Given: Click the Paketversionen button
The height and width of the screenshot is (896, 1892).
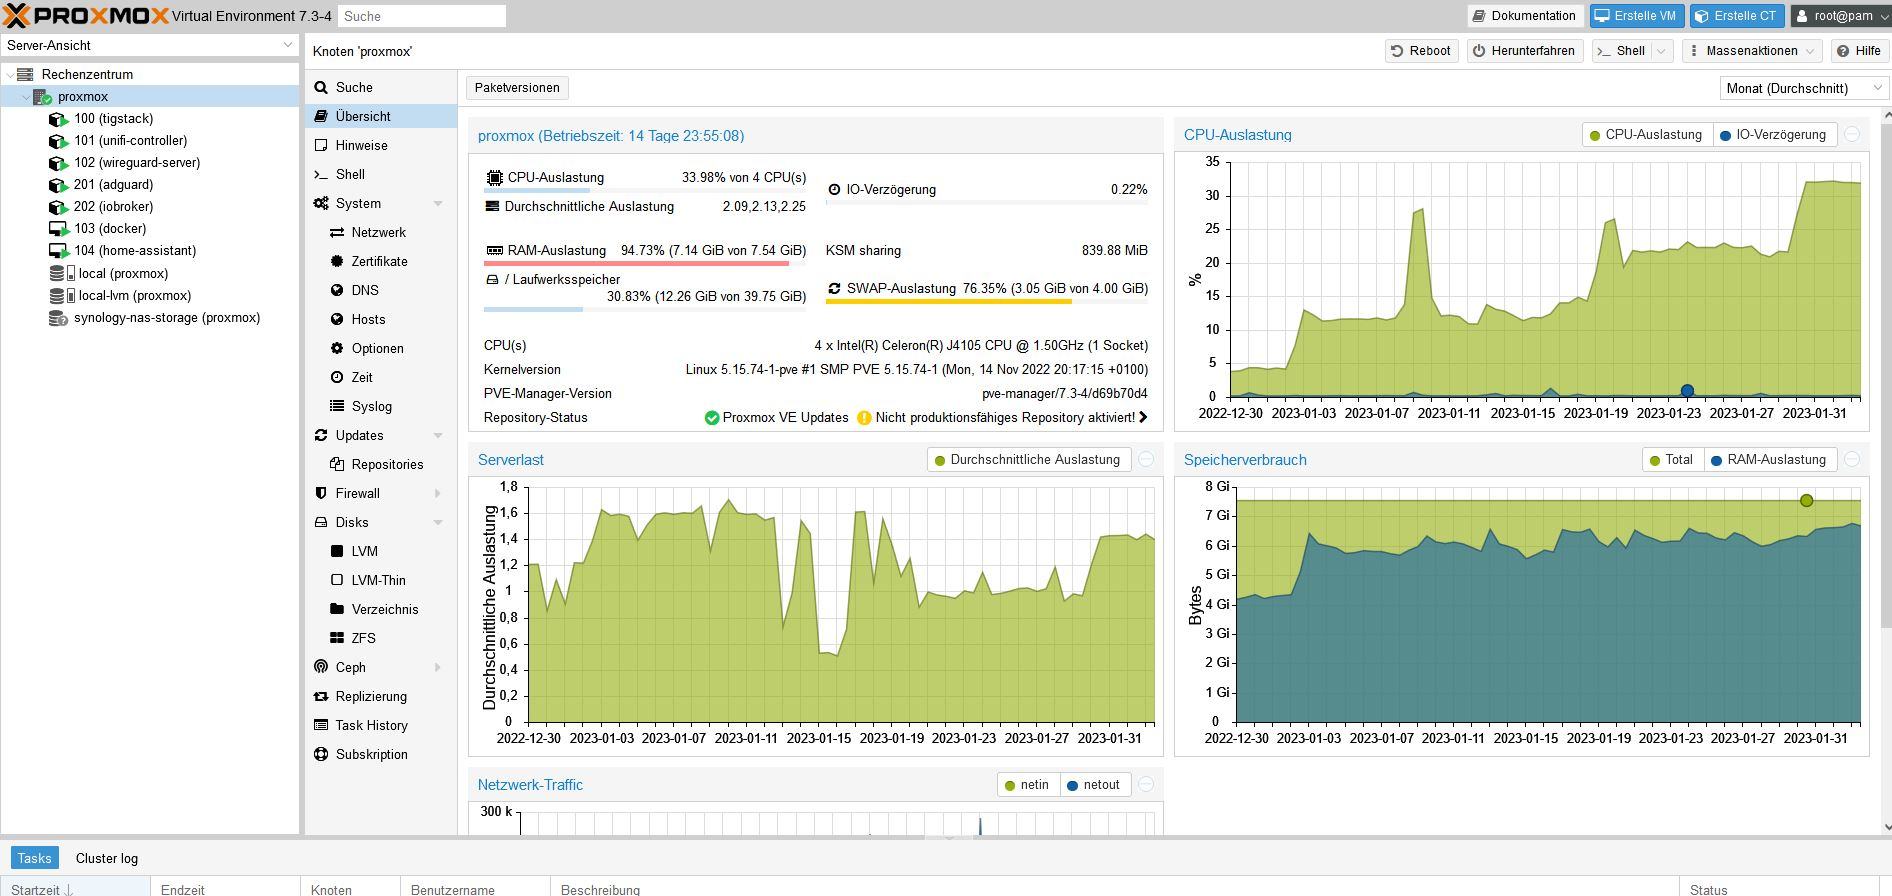Looking at the screenshot, I should tap(517, 88).
